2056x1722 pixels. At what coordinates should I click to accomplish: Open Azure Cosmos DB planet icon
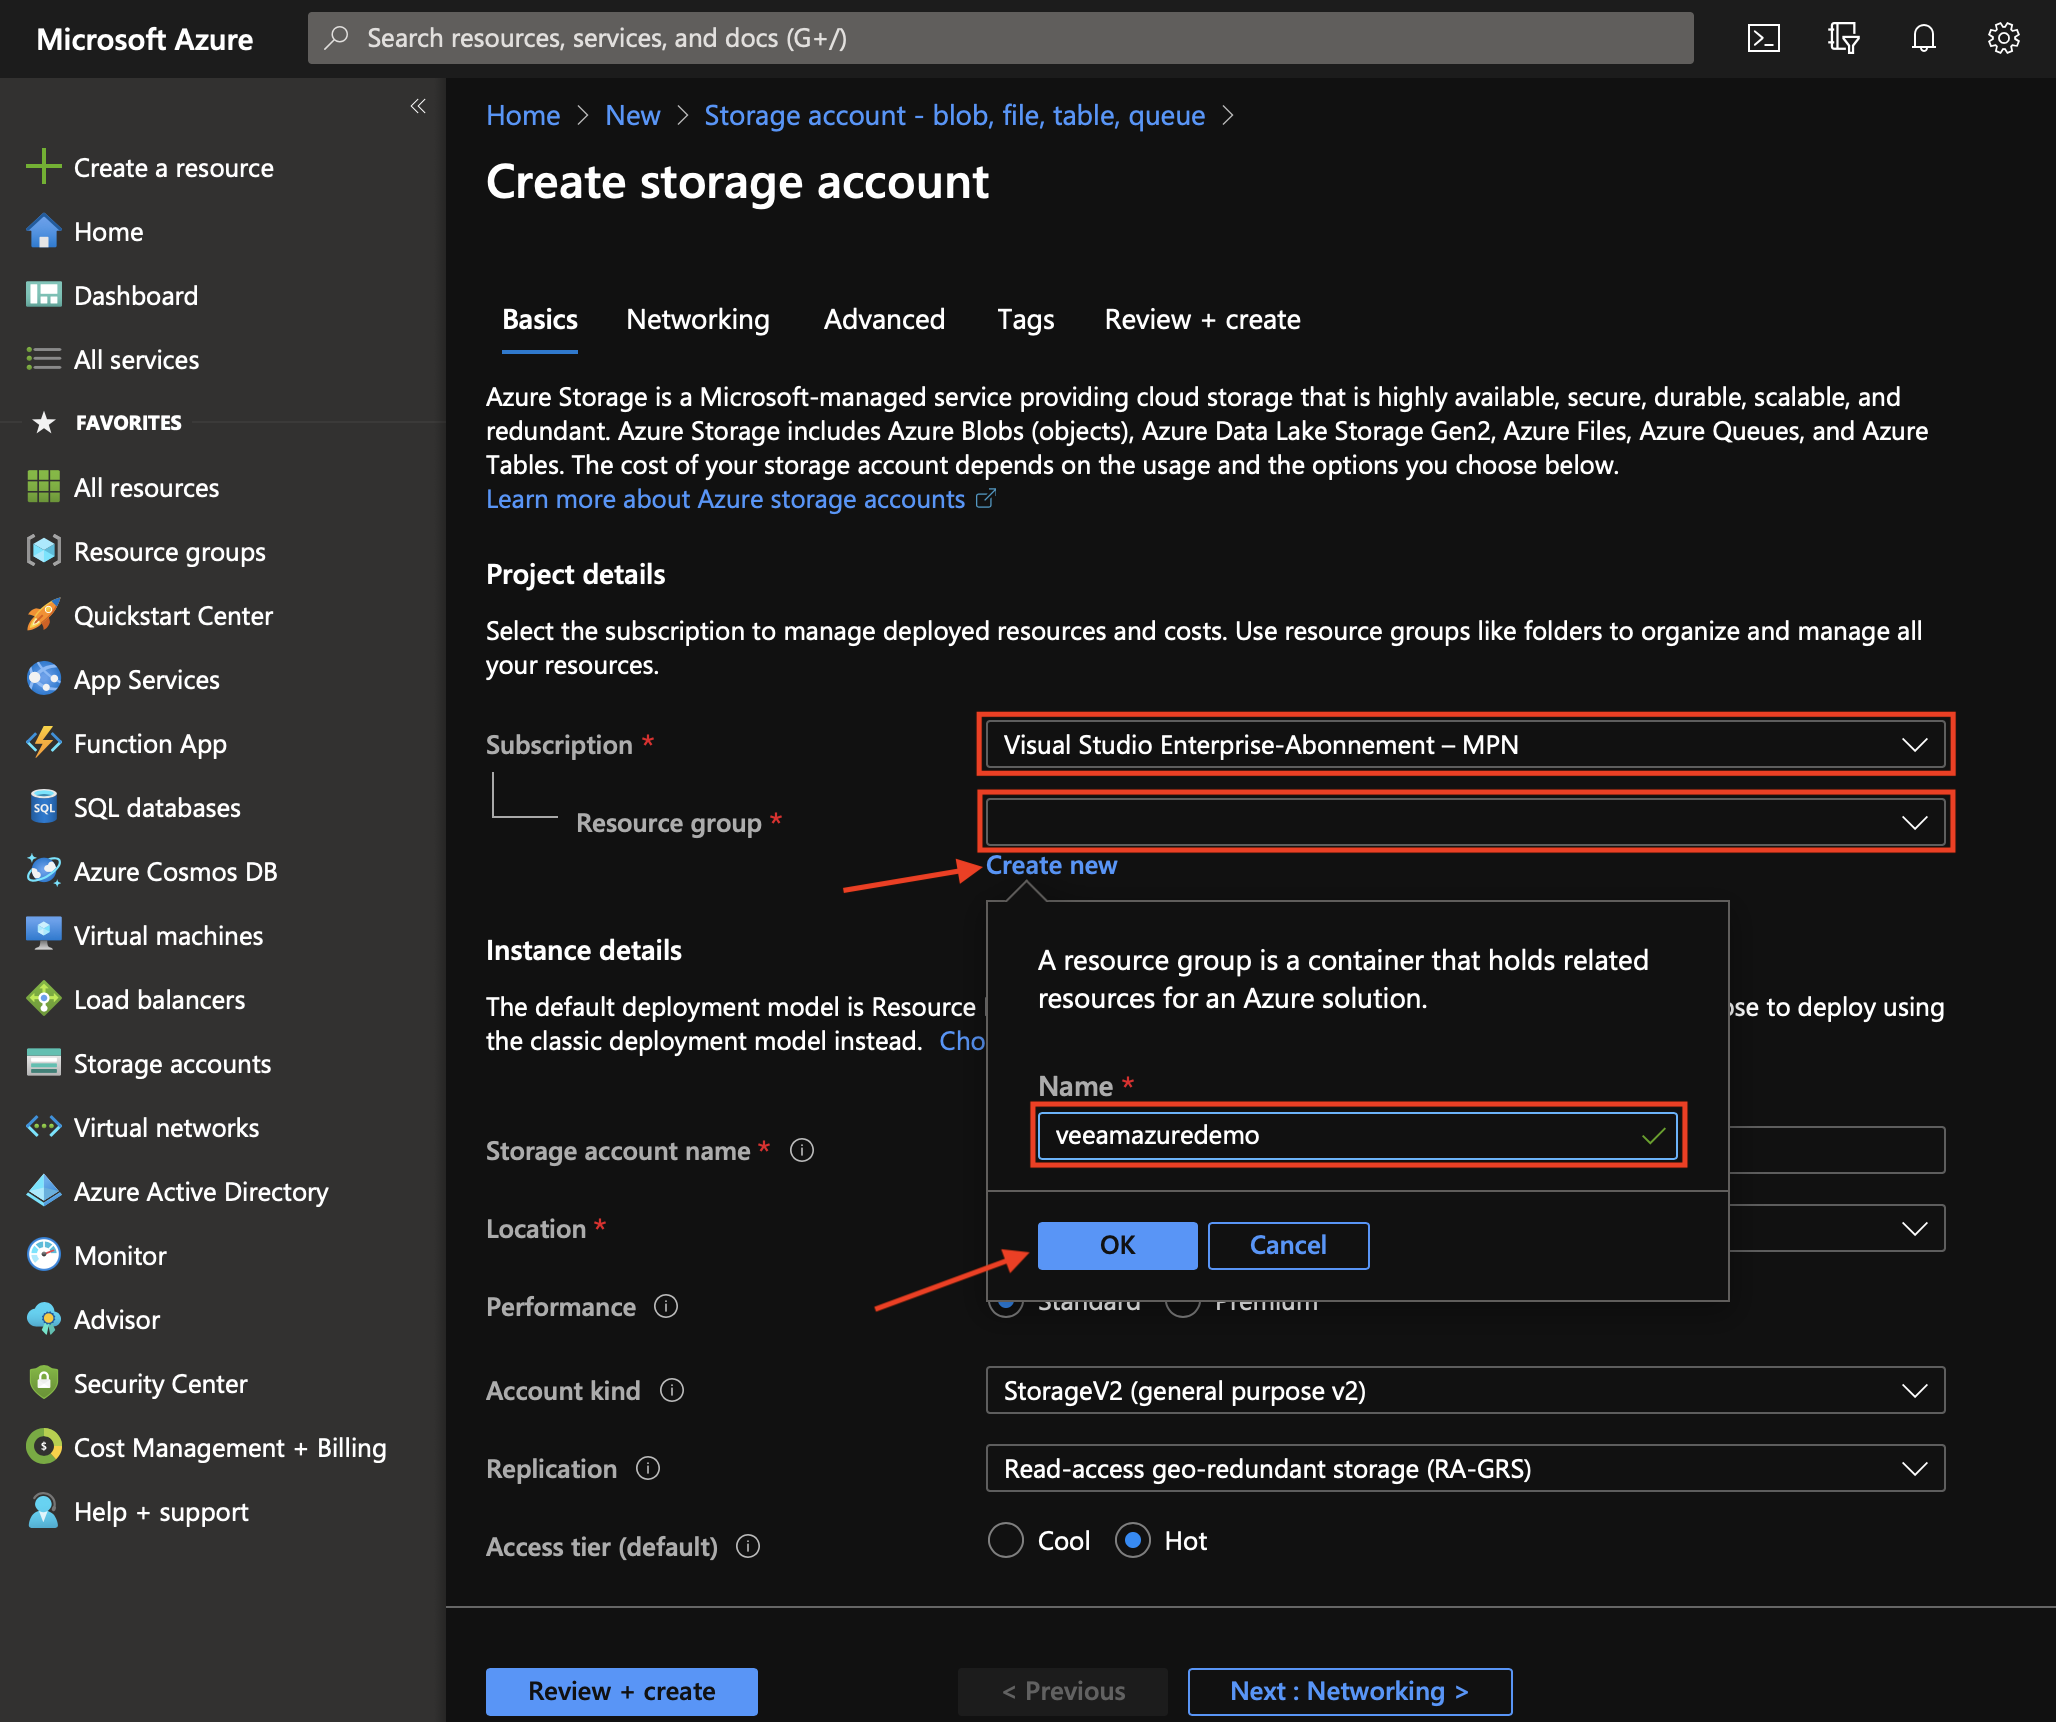click(x=43, y=871)
